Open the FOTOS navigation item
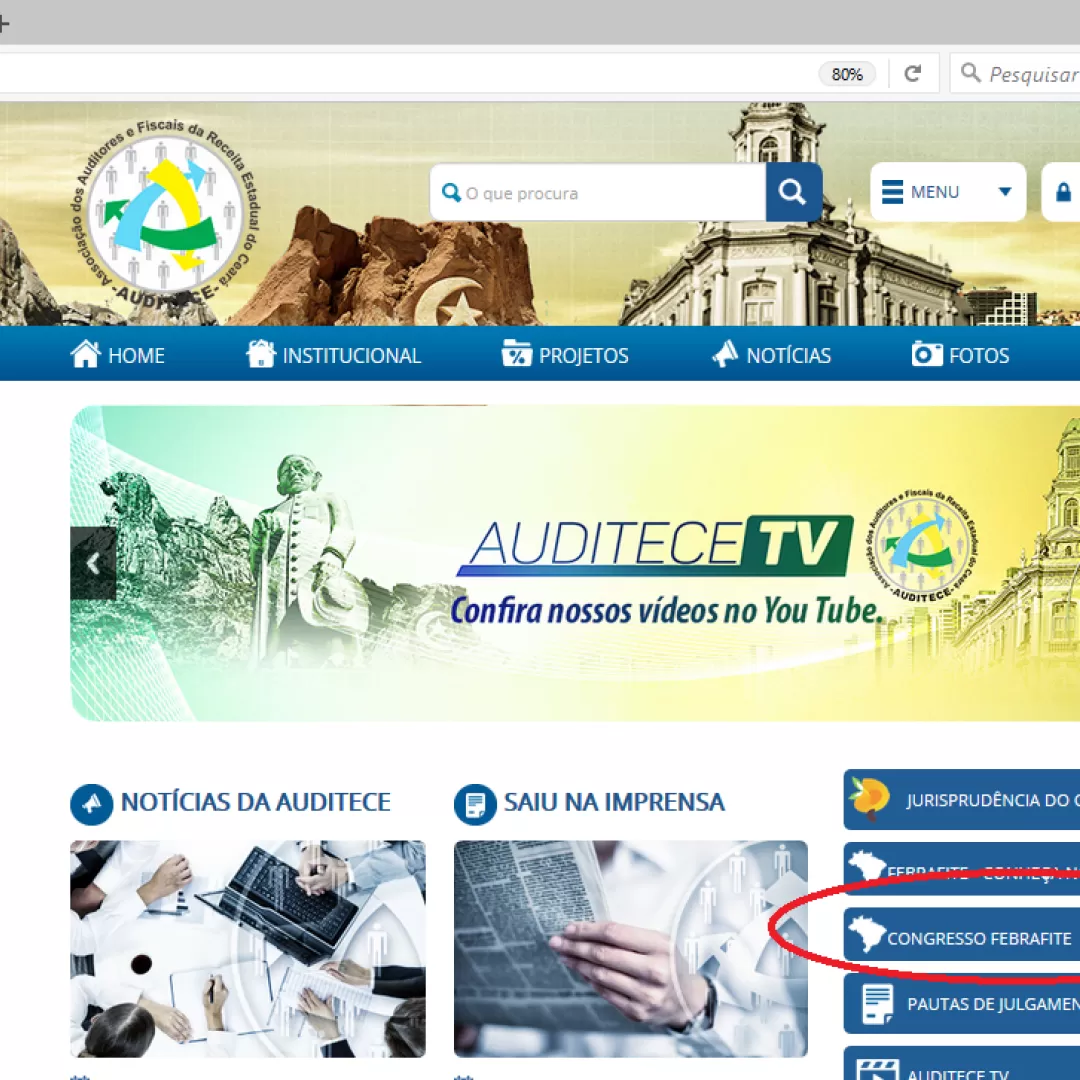Screen dimensions: 1080x1080 click(960, 355)
